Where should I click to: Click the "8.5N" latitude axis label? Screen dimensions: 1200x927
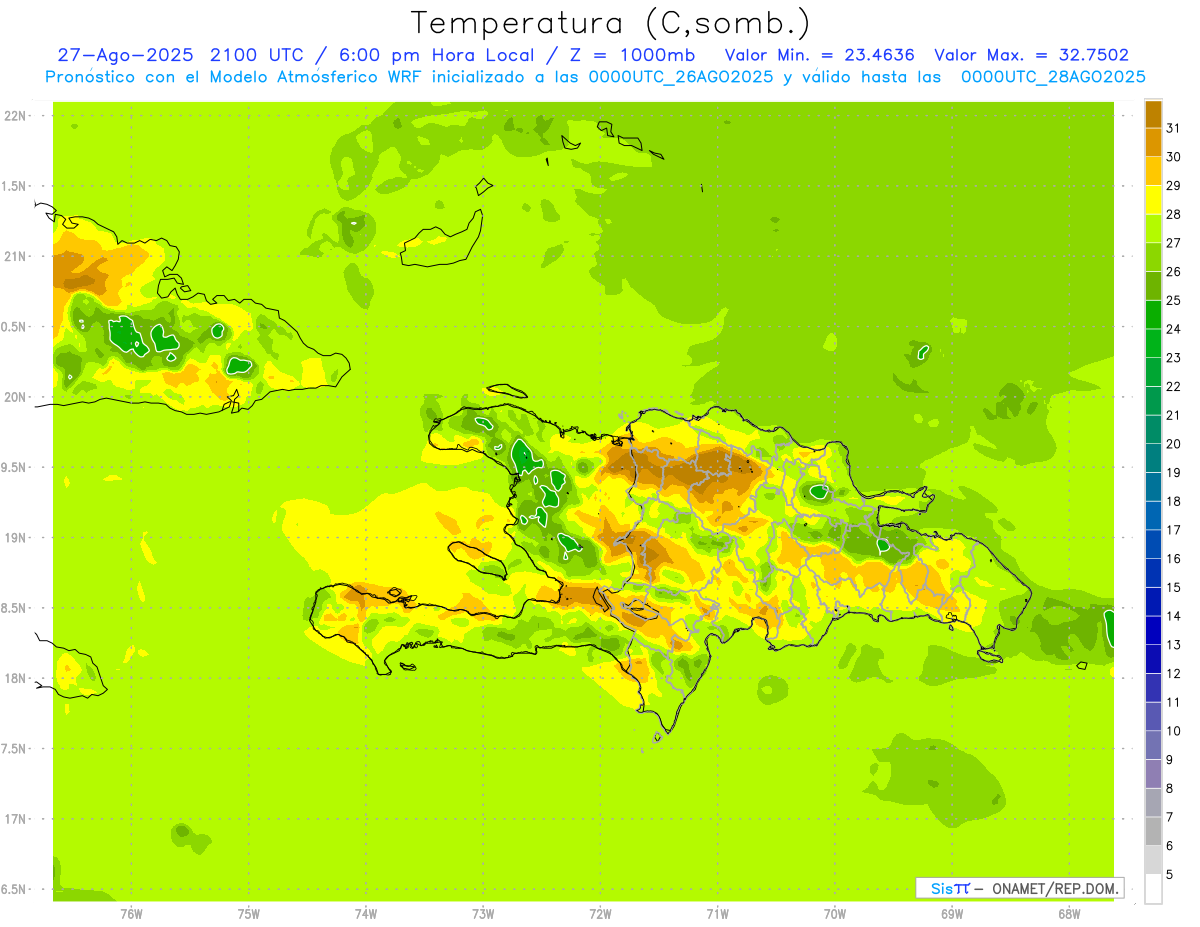coord(15,608)
